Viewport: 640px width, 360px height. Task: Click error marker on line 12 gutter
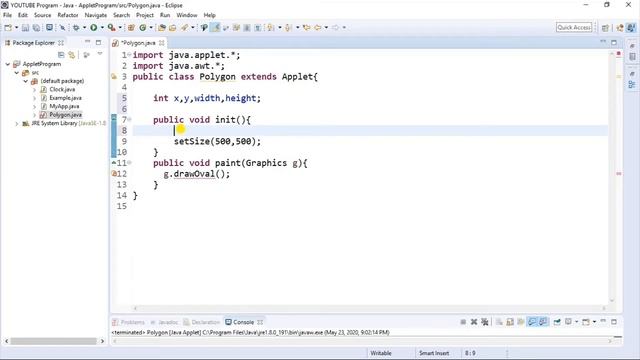114,173
